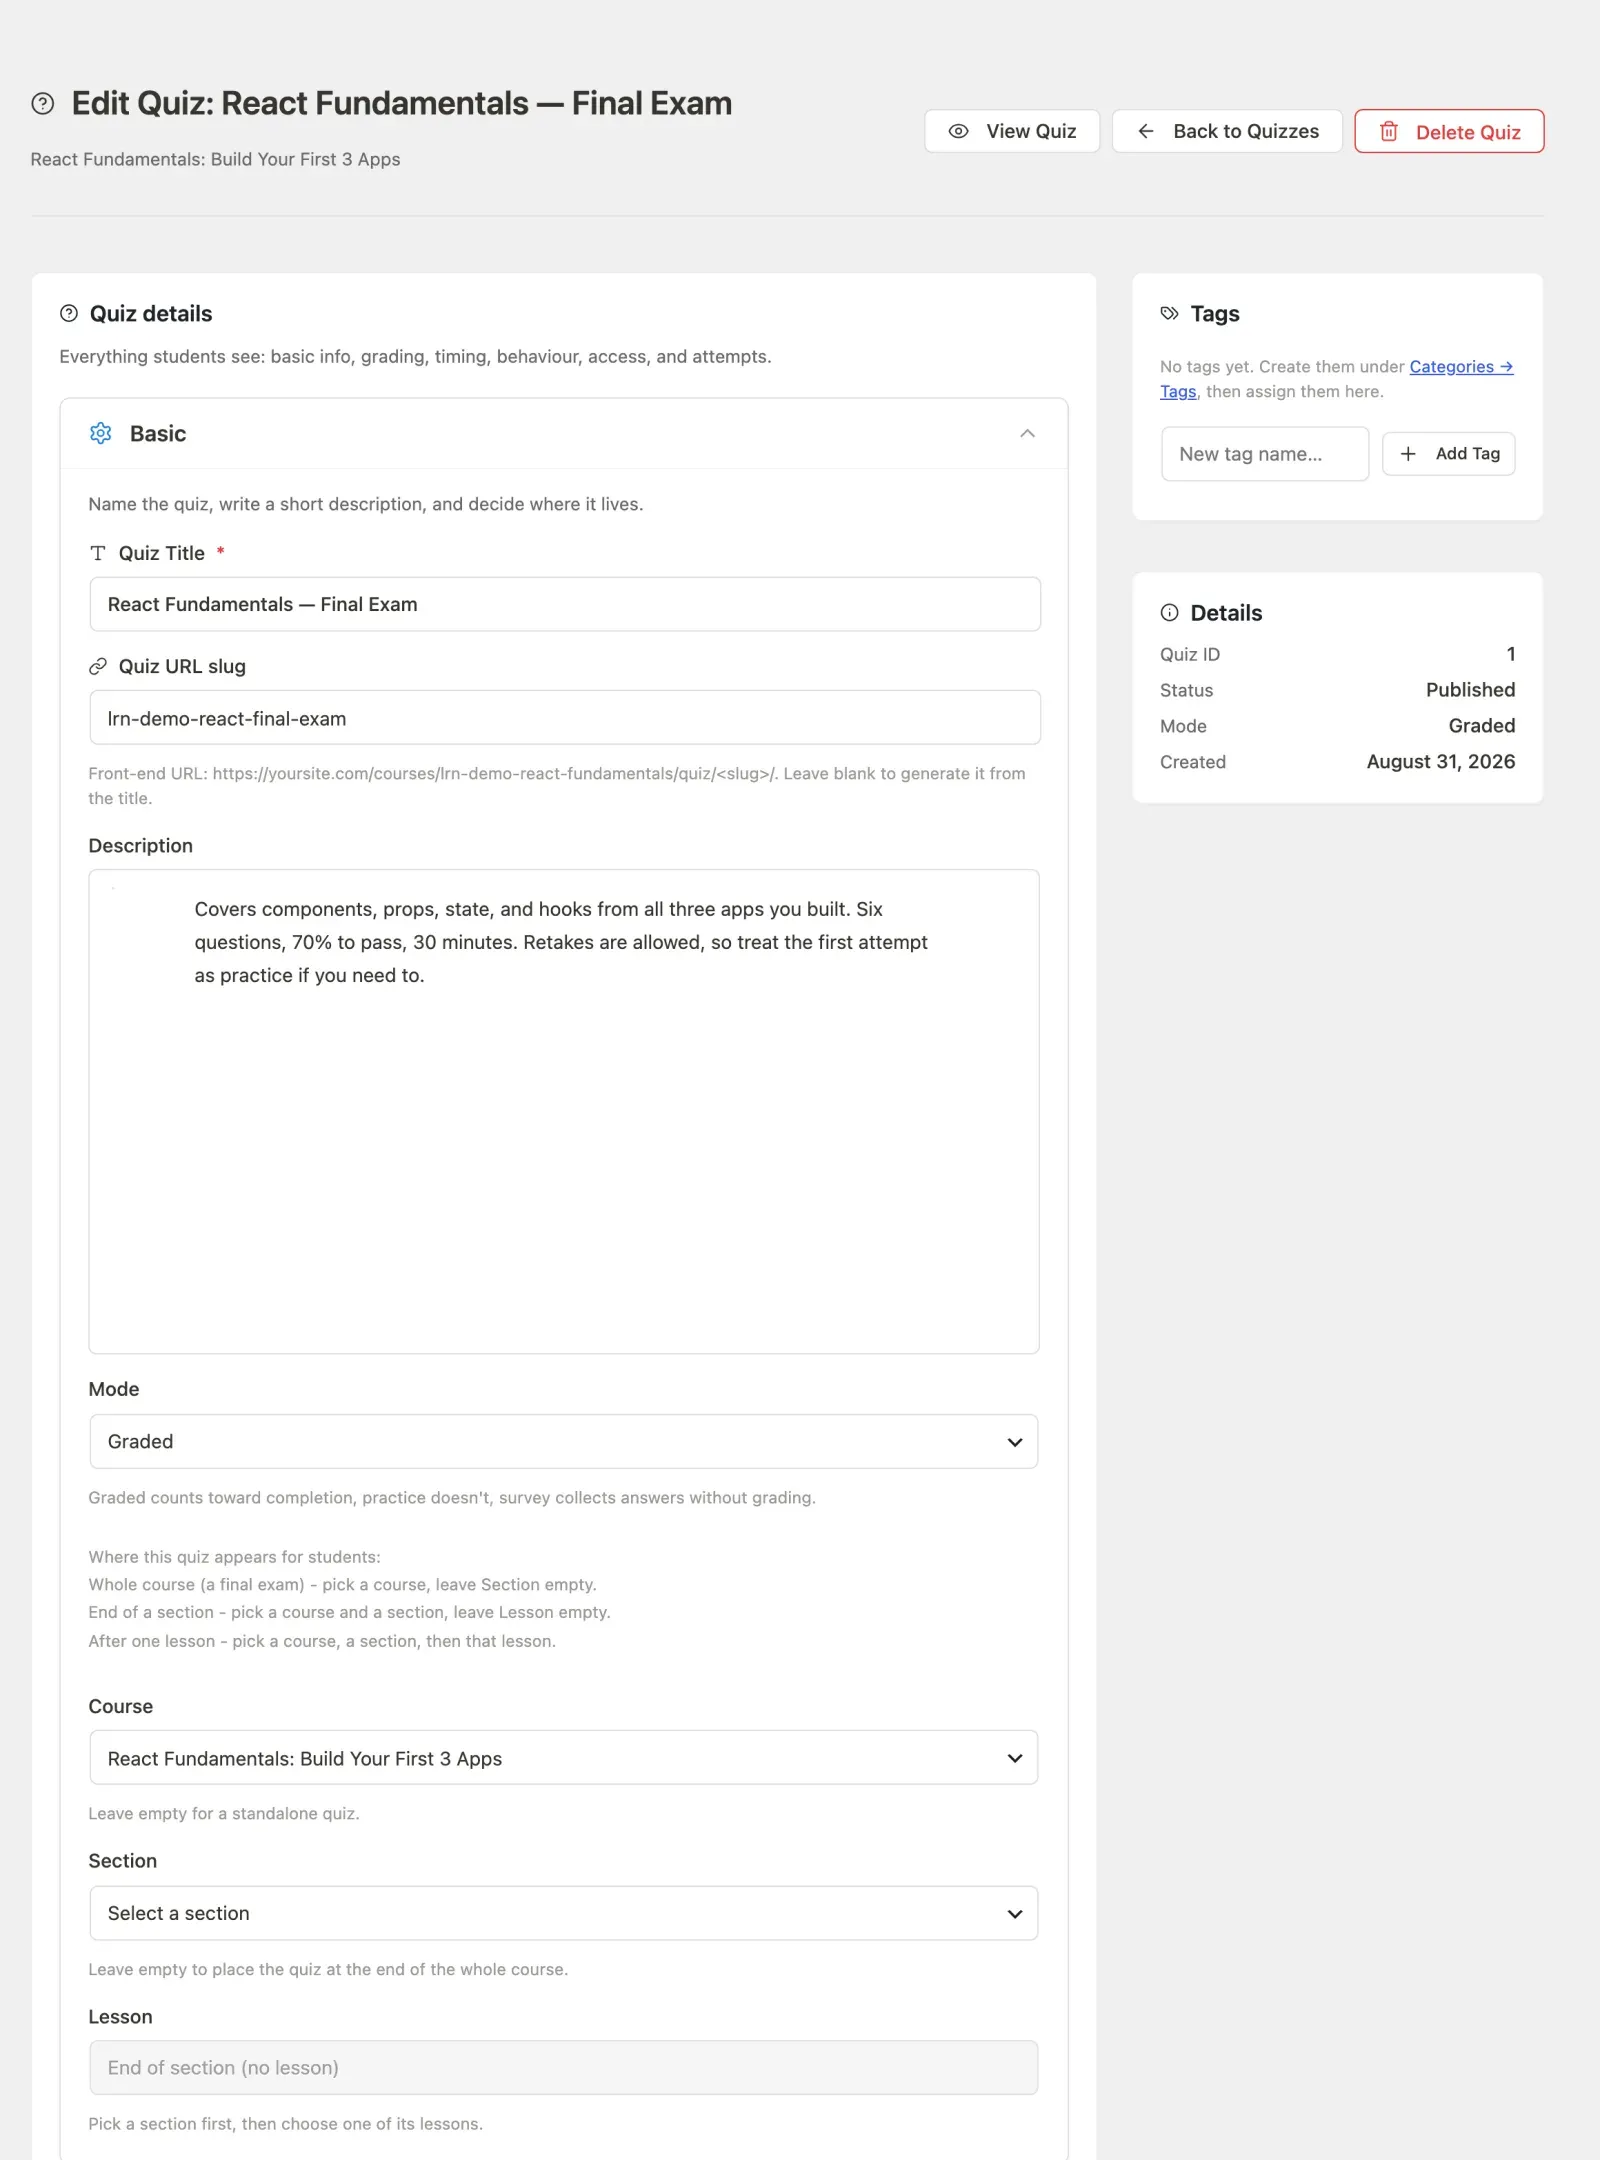The width and height of the screenshot is (1600, 2160).
Task: Click the gear icon next to Basic
Action: 101,433
